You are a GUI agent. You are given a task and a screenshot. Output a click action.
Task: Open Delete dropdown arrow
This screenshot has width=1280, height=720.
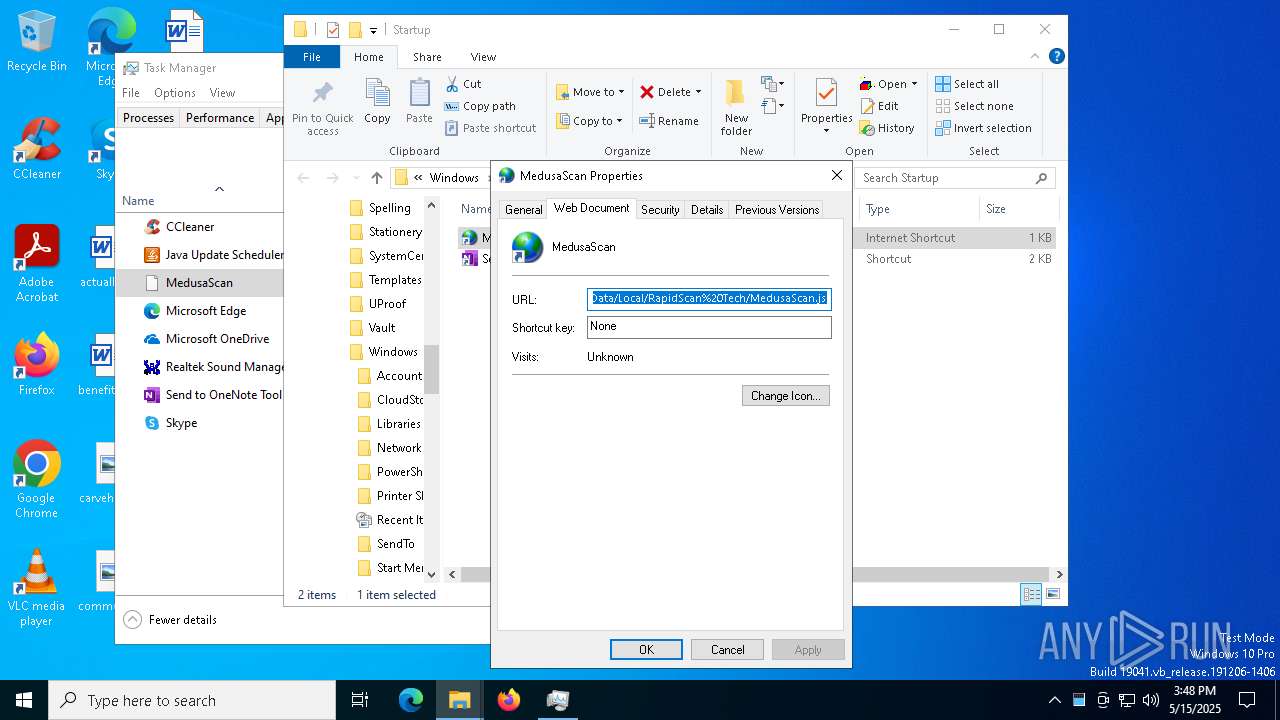coord(698,92)
